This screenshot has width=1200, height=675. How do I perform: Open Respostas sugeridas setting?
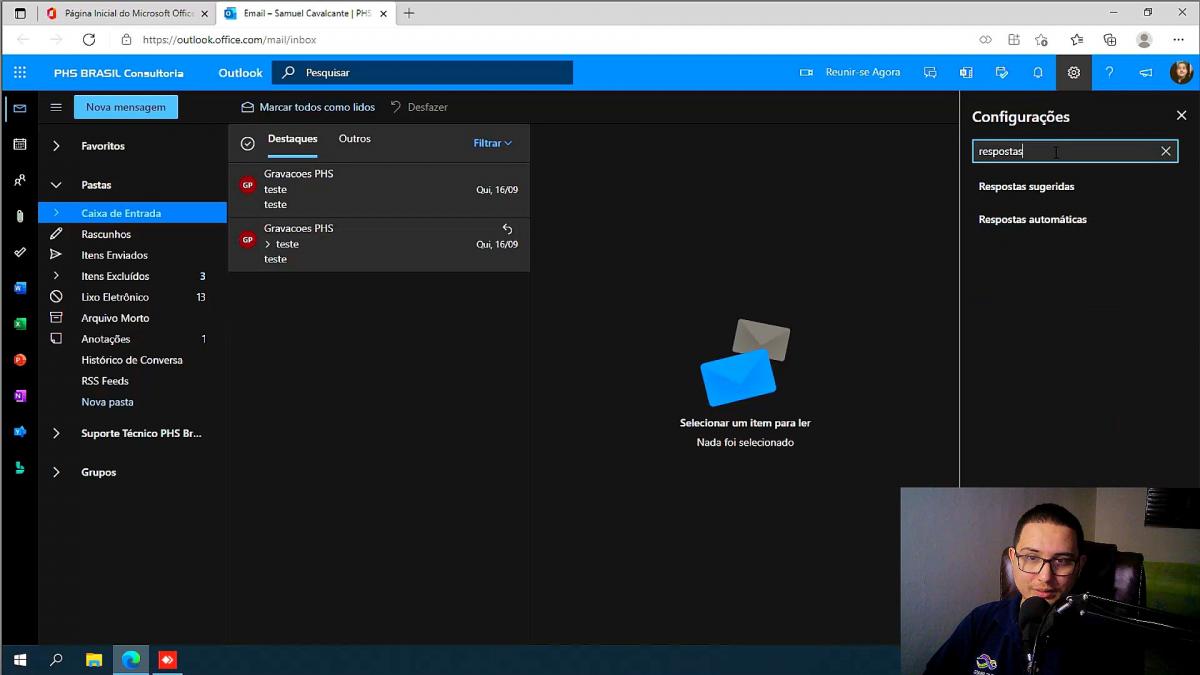pos(1026,186)
